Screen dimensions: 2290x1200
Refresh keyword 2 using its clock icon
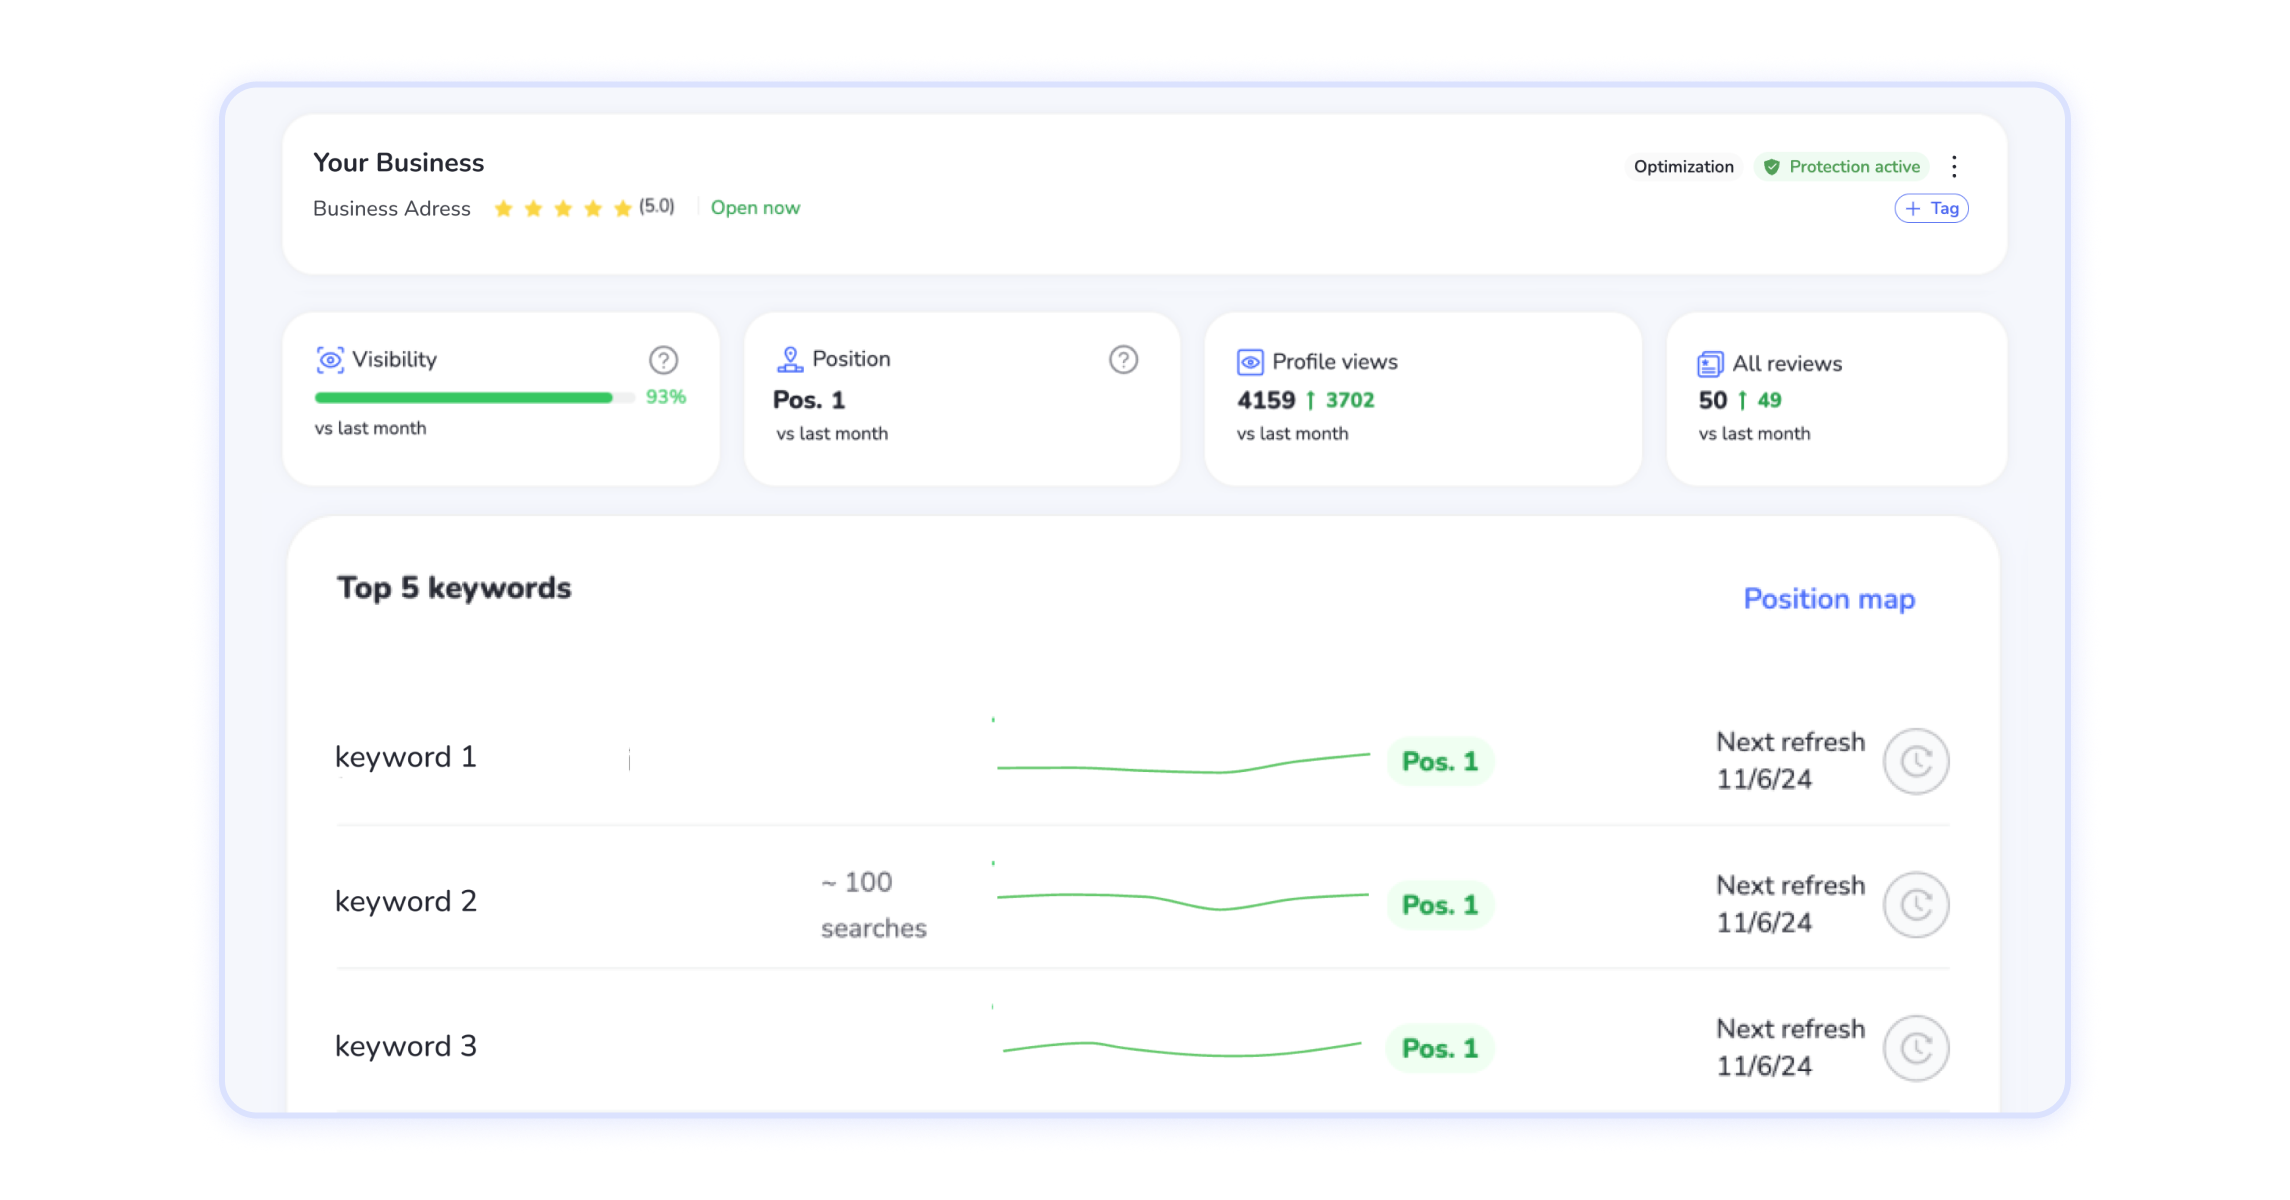click(1915, 904)
